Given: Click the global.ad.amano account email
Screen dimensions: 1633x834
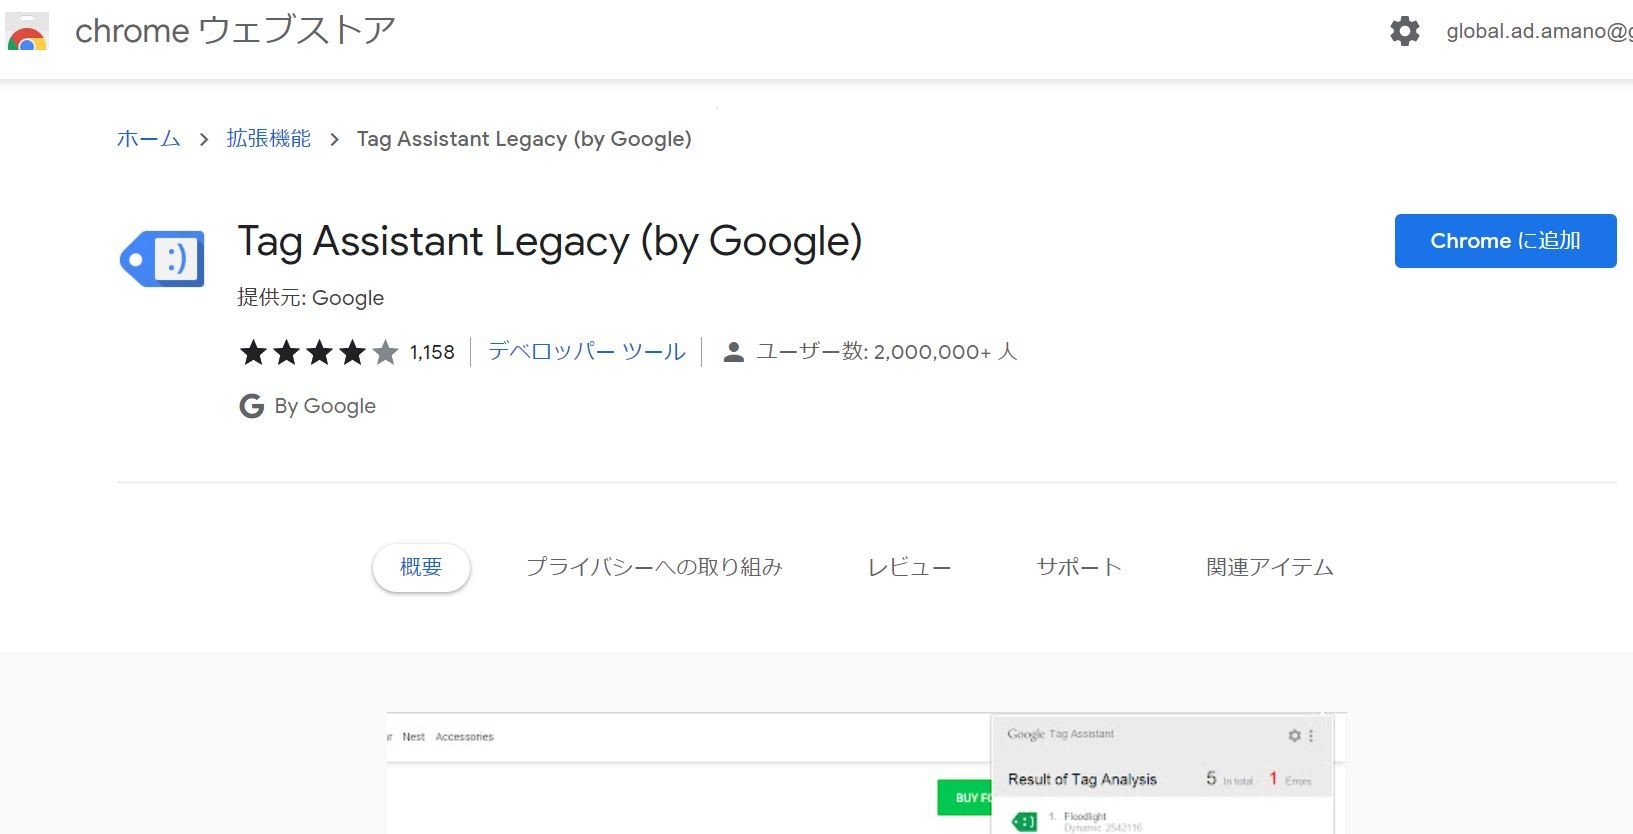Looking at the screenshot, I should point(1539,31).
